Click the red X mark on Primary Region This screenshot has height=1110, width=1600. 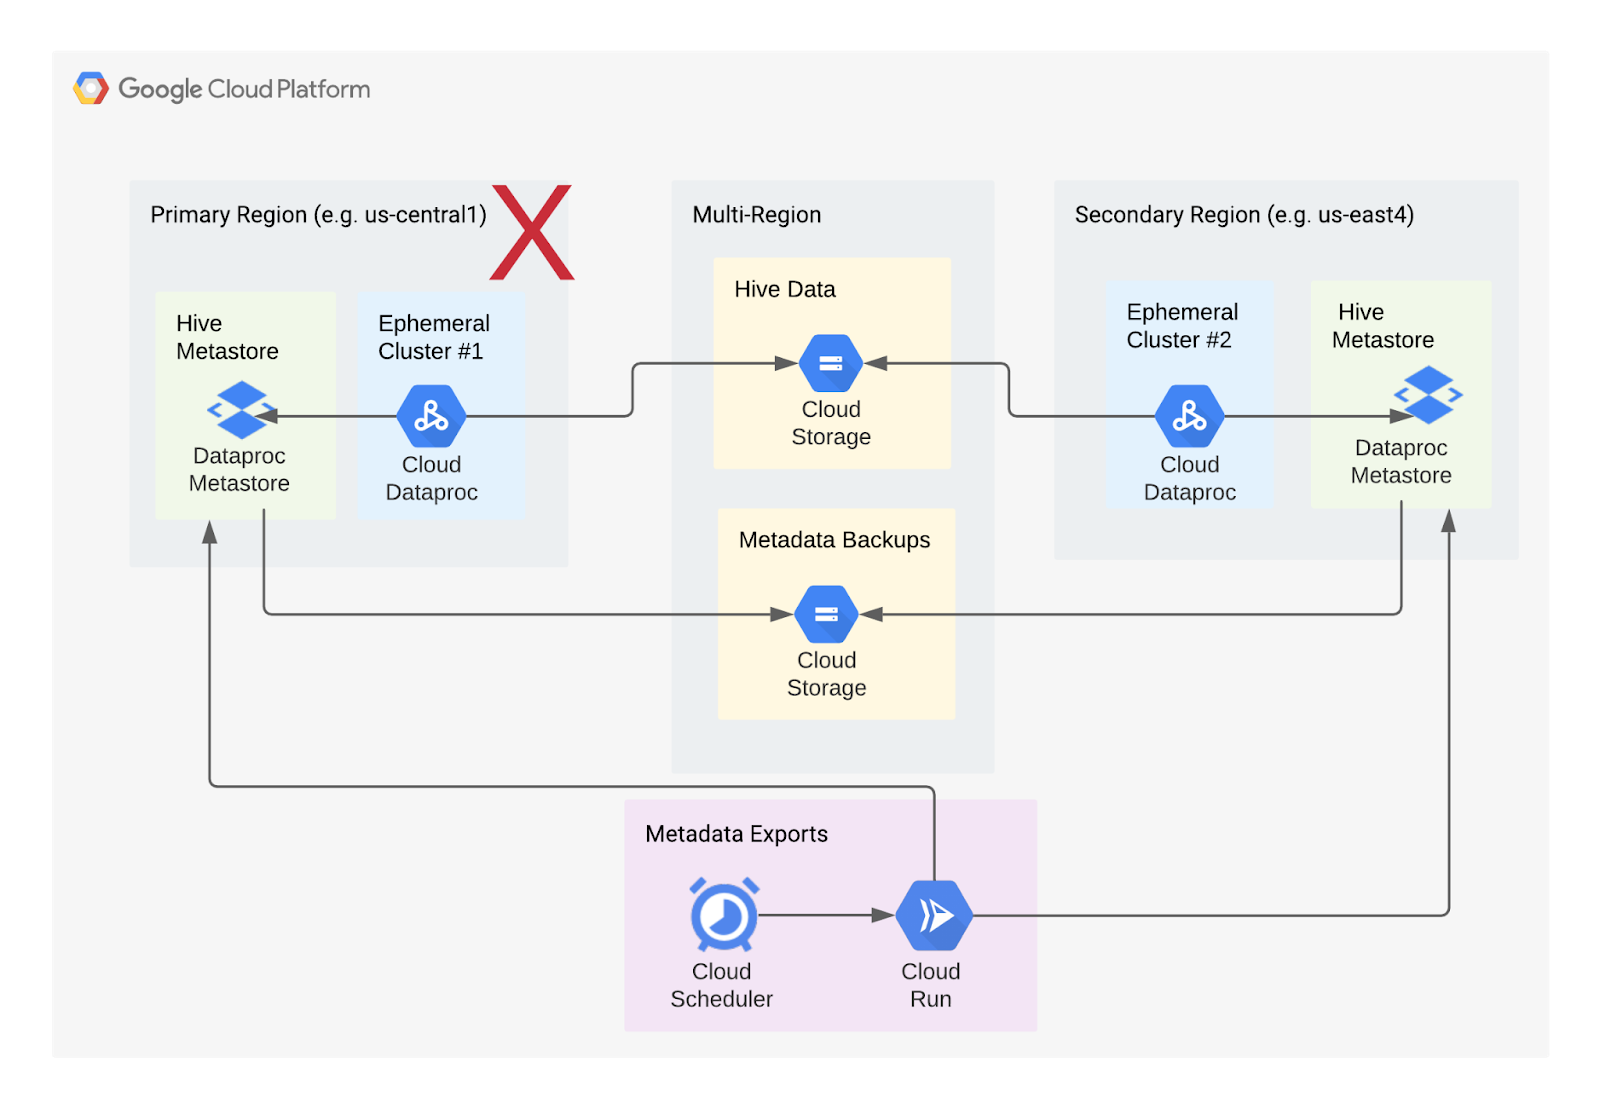[x=532, y=232]
